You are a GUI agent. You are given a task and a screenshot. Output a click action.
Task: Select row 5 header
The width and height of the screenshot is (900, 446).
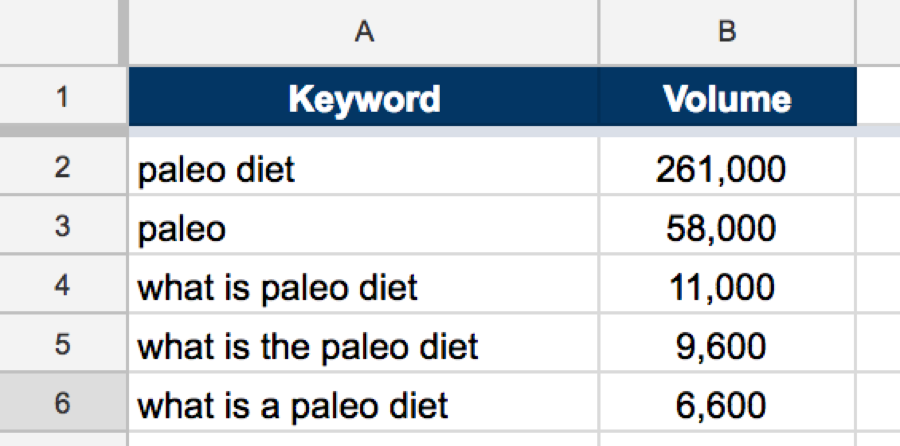[x=62, y=347]
